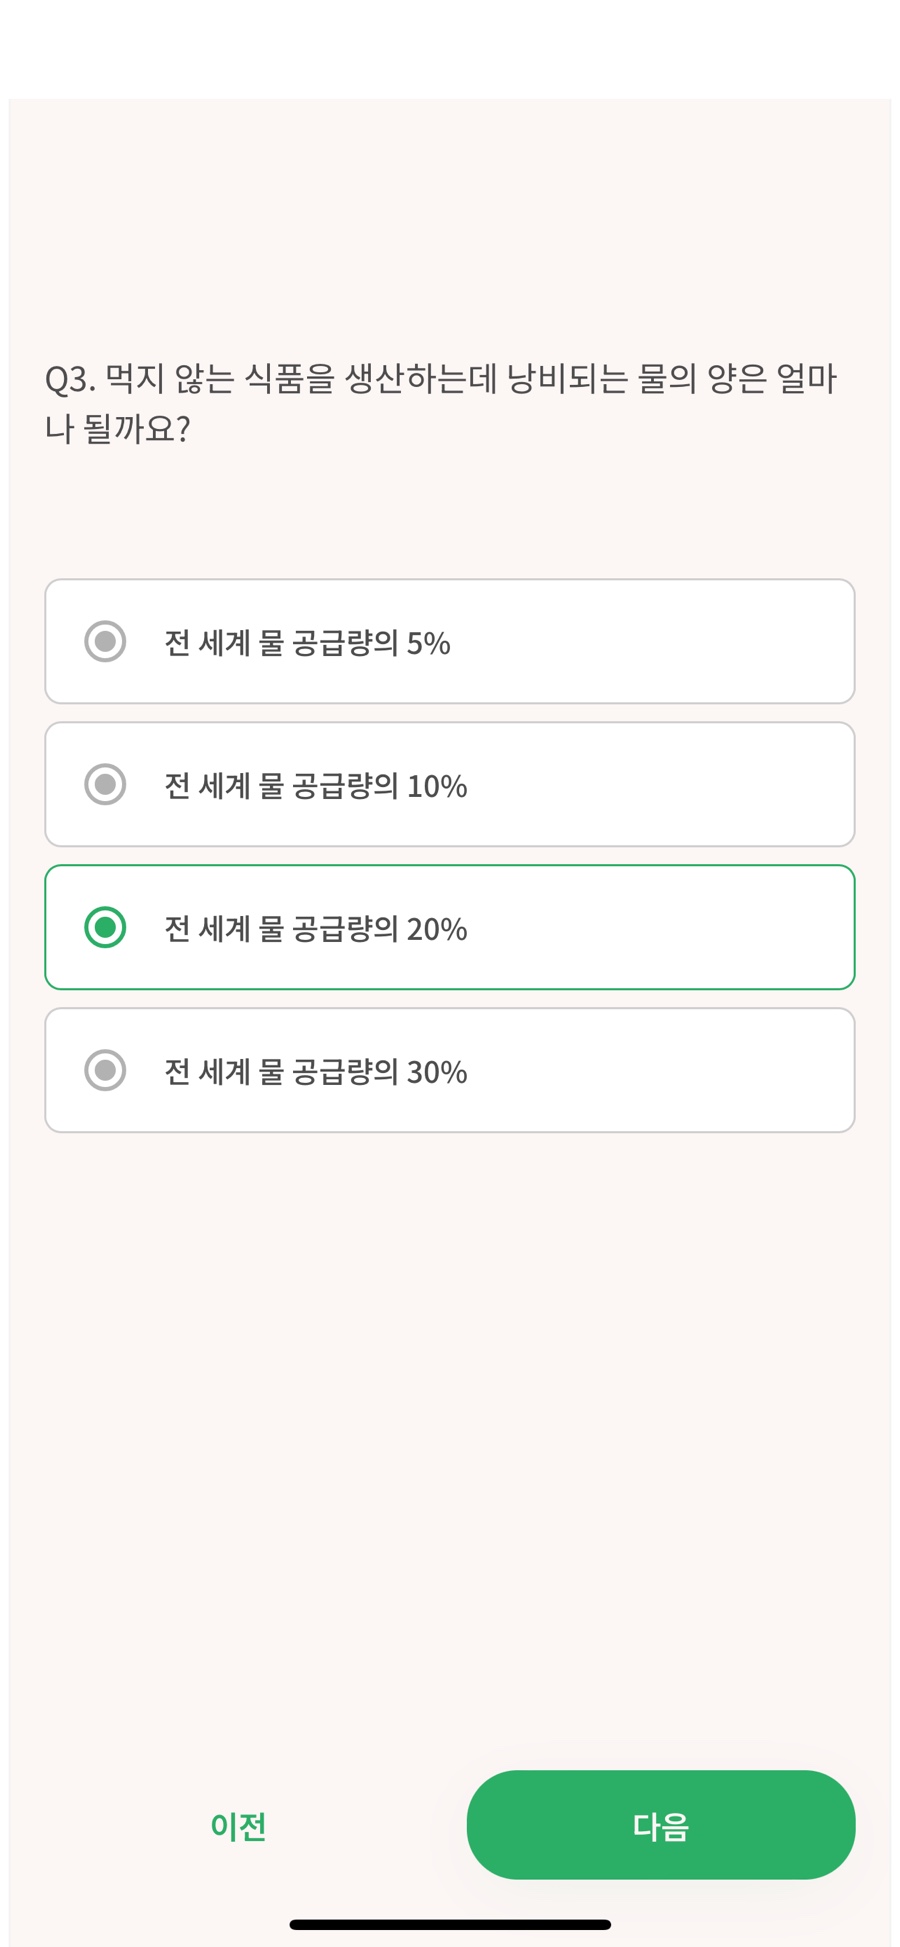
Task: Tap the "전 세계 물 공급량의 5%" label
Action: pyautogui.click(x=307, y=643)
